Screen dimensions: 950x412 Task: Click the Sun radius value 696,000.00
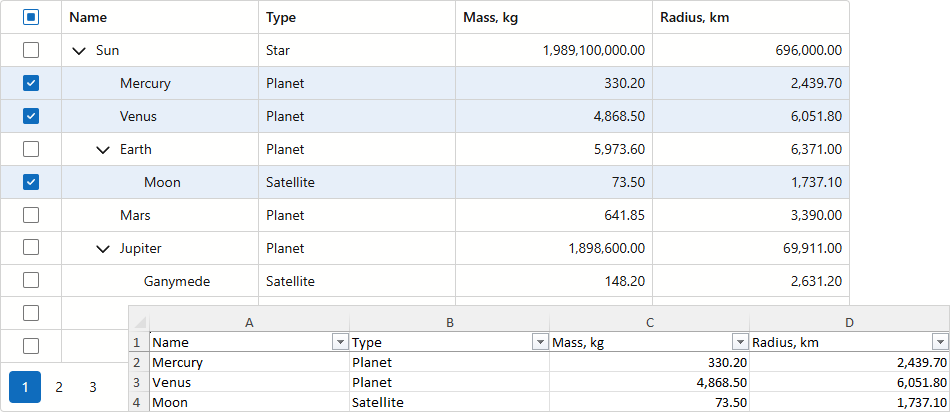click(x=808, y=50)
